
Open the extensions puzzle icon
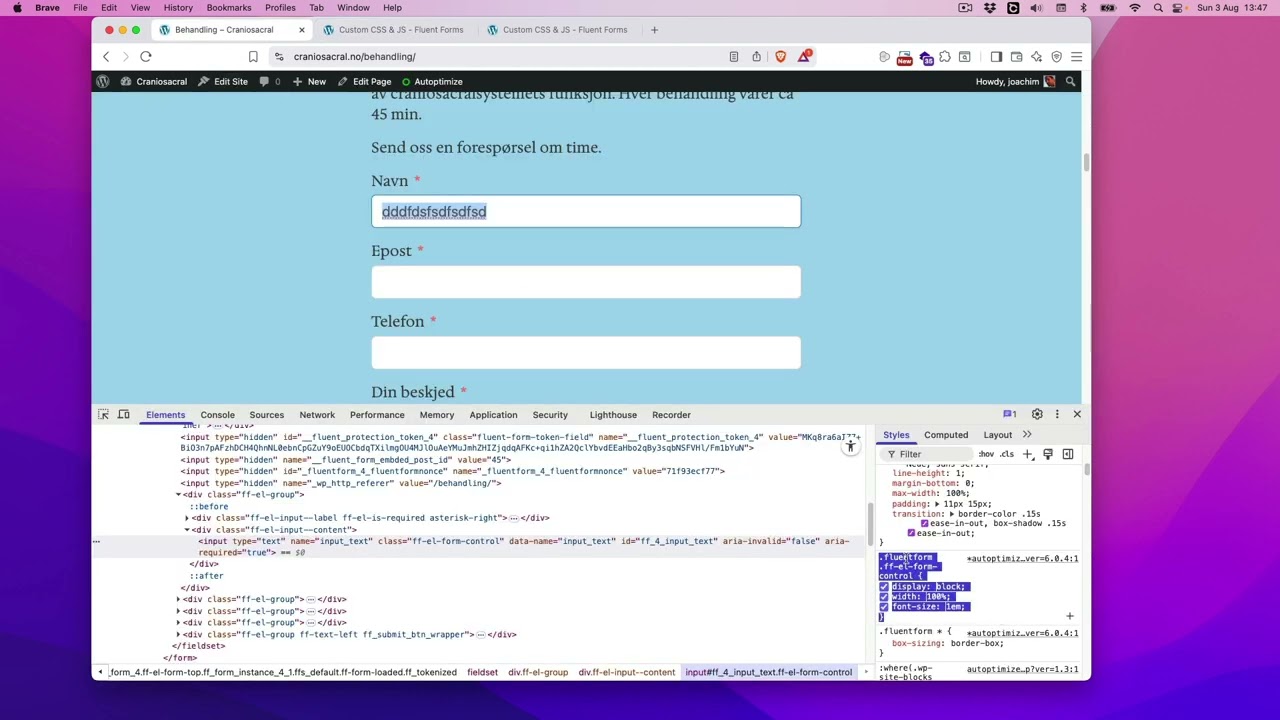pos(944,57)
